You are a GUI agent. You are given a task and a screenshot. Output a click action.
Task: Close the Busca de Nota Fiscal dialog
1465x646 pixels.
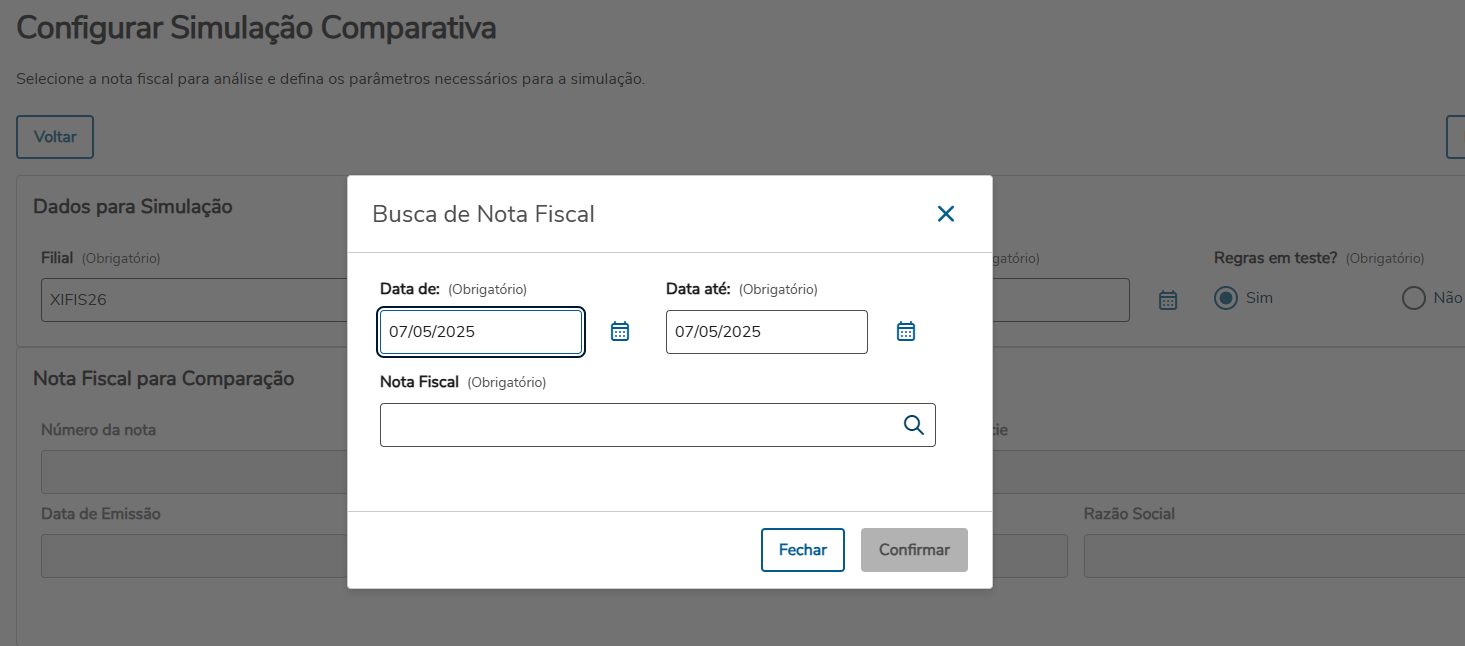point(945,214)
